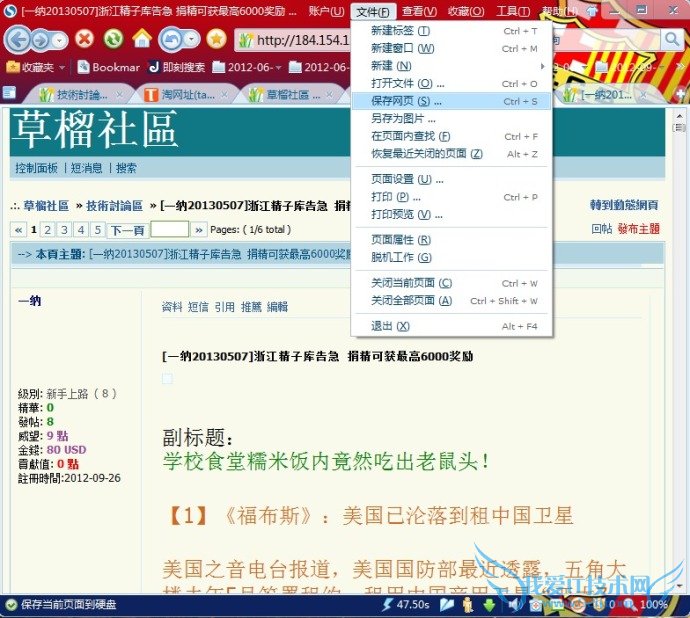690x618 pixels.
Task: Refresh the page with green reload icon
Action: pyautogui.click(x=113, y=40)
